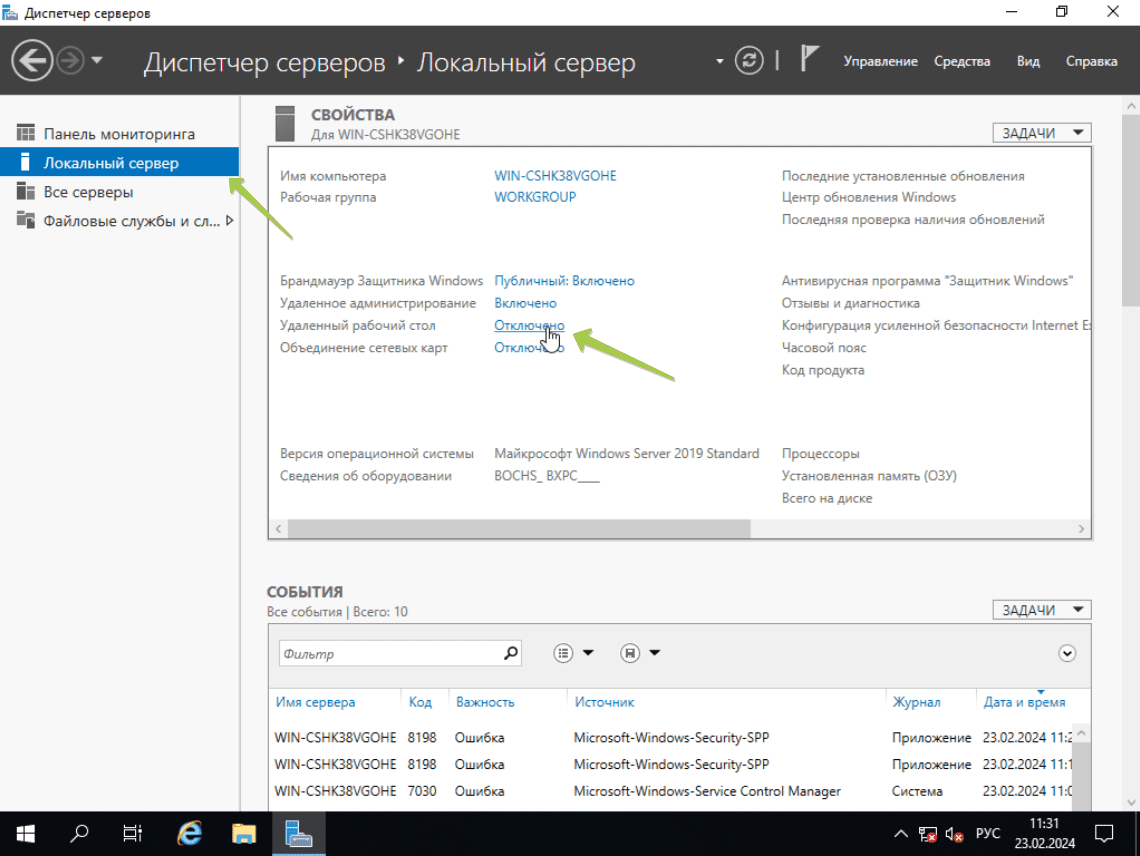Viewport: 1140px width, 856px height.
Task: Open the Вид menu
Action: point(1028,61)
